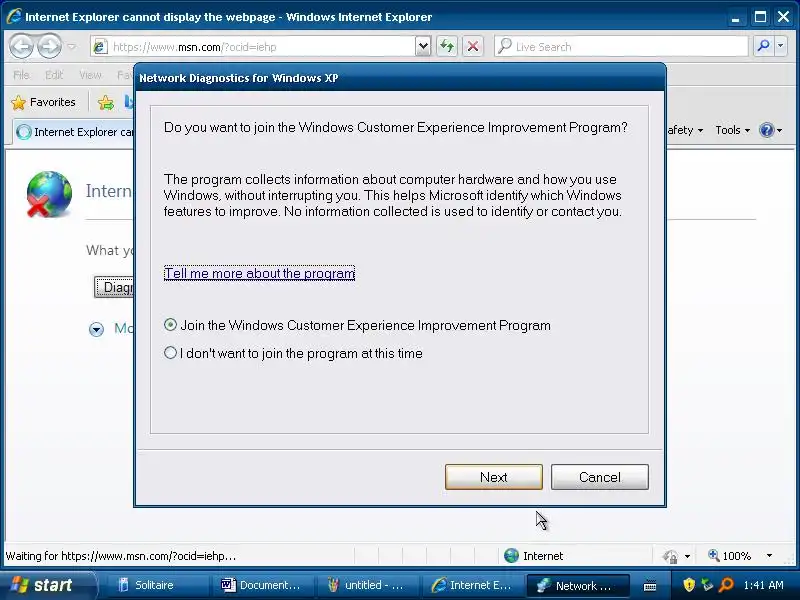The height and width of the screenshot is (600, 800).
Task: Open the recent pages dropdown arrow
Action: (x=72, y=47)
